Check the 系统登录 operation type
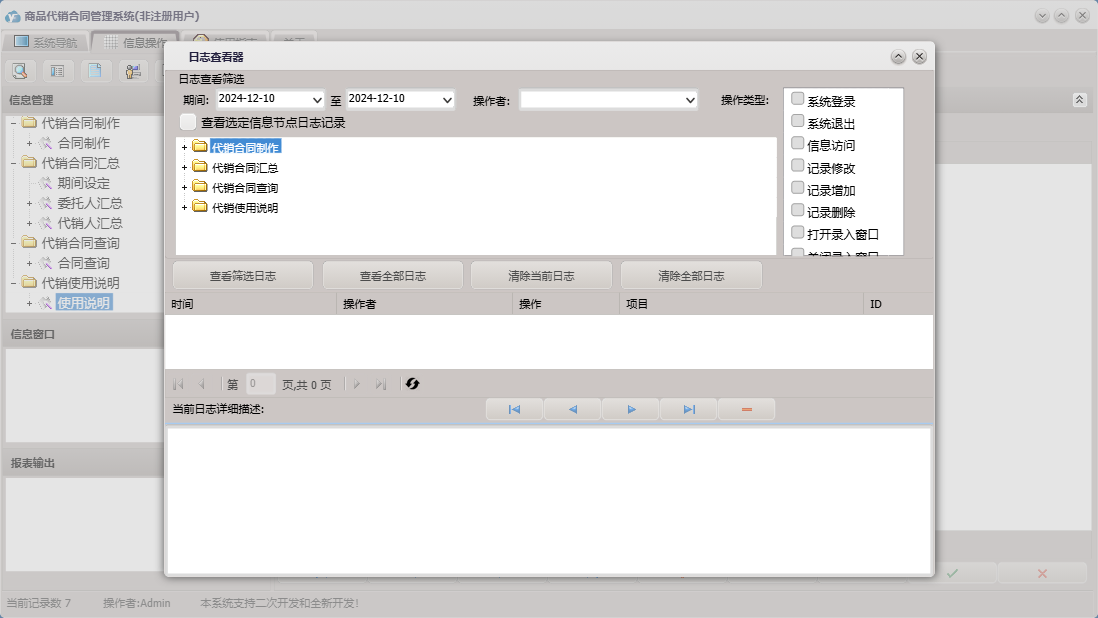The height and width of the screenshot is (618, 1098). (x=797, y=99)
